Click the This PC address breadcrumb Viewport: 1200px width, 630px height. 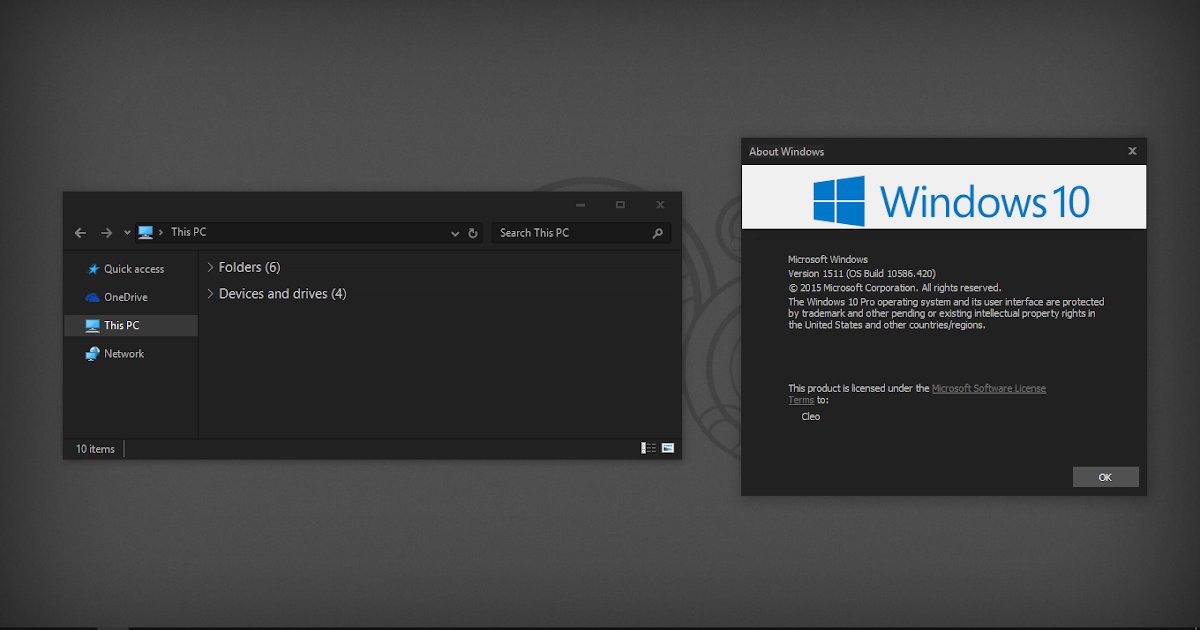coord(188,232)
